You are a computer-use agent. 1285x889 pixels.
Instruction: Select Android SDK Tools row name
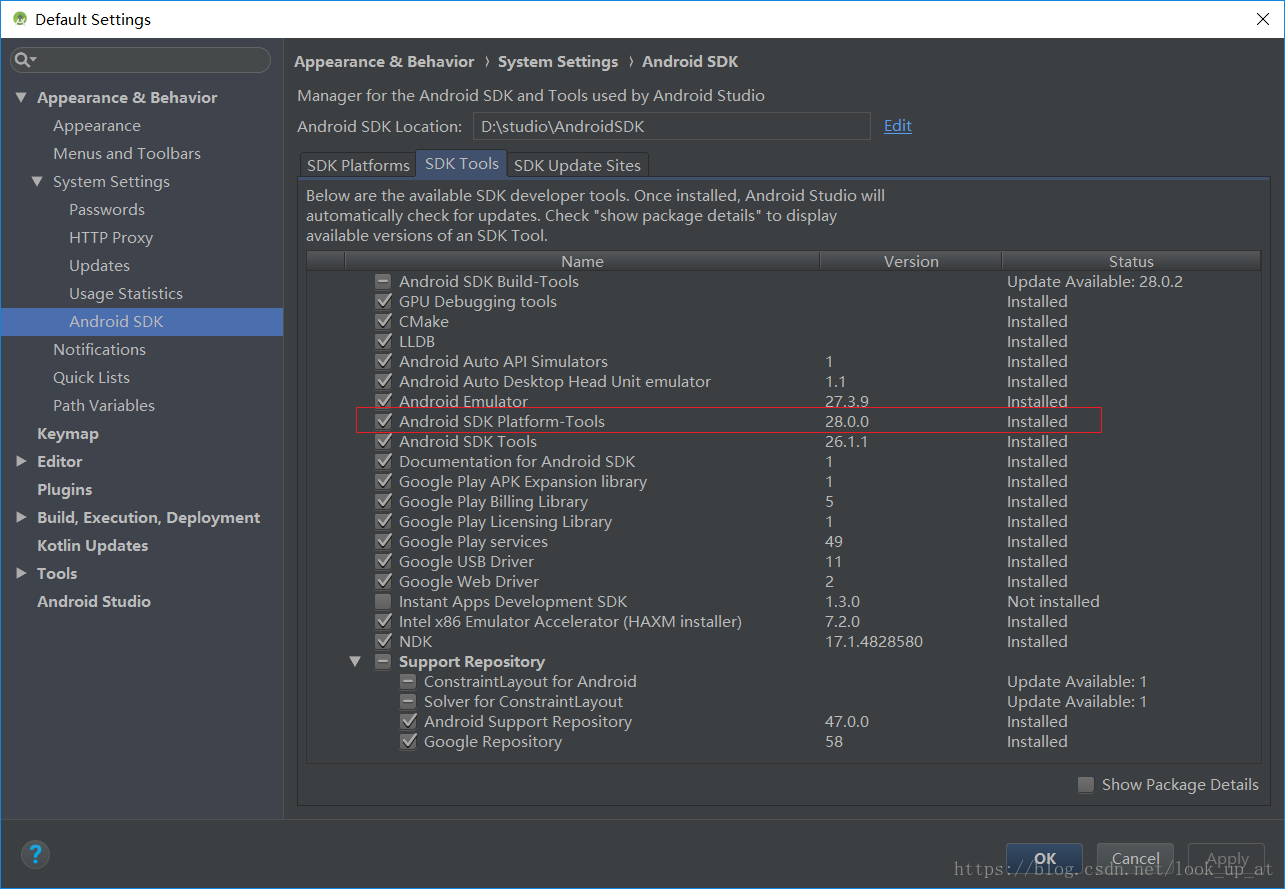(468, 442)
